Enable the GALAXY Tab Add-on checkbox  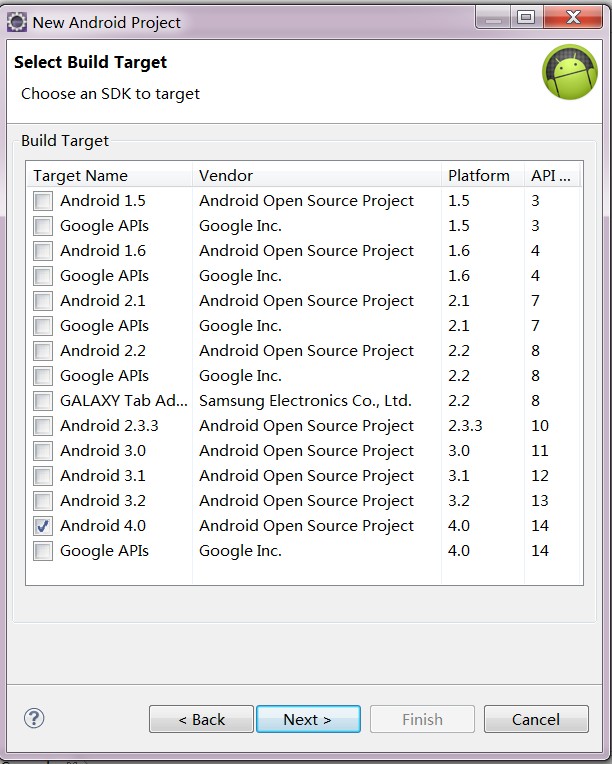tap(43, 401)
